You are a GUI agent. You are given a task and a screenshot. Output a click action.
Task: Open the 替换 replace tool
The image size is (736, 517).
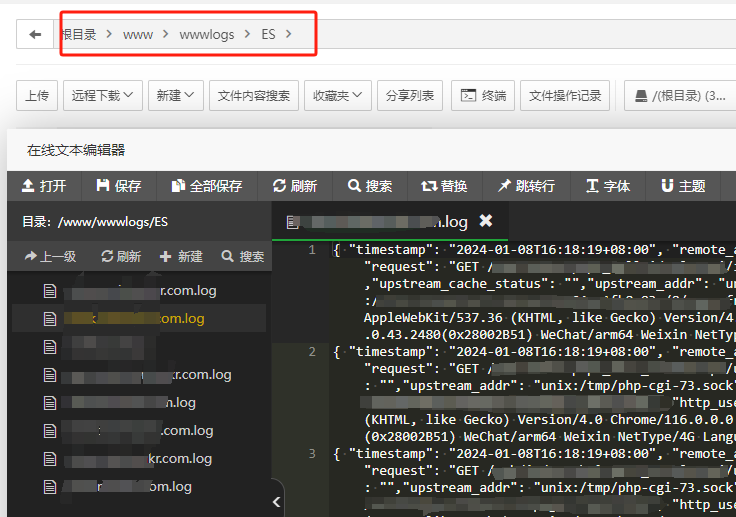(x=445, y=186)
